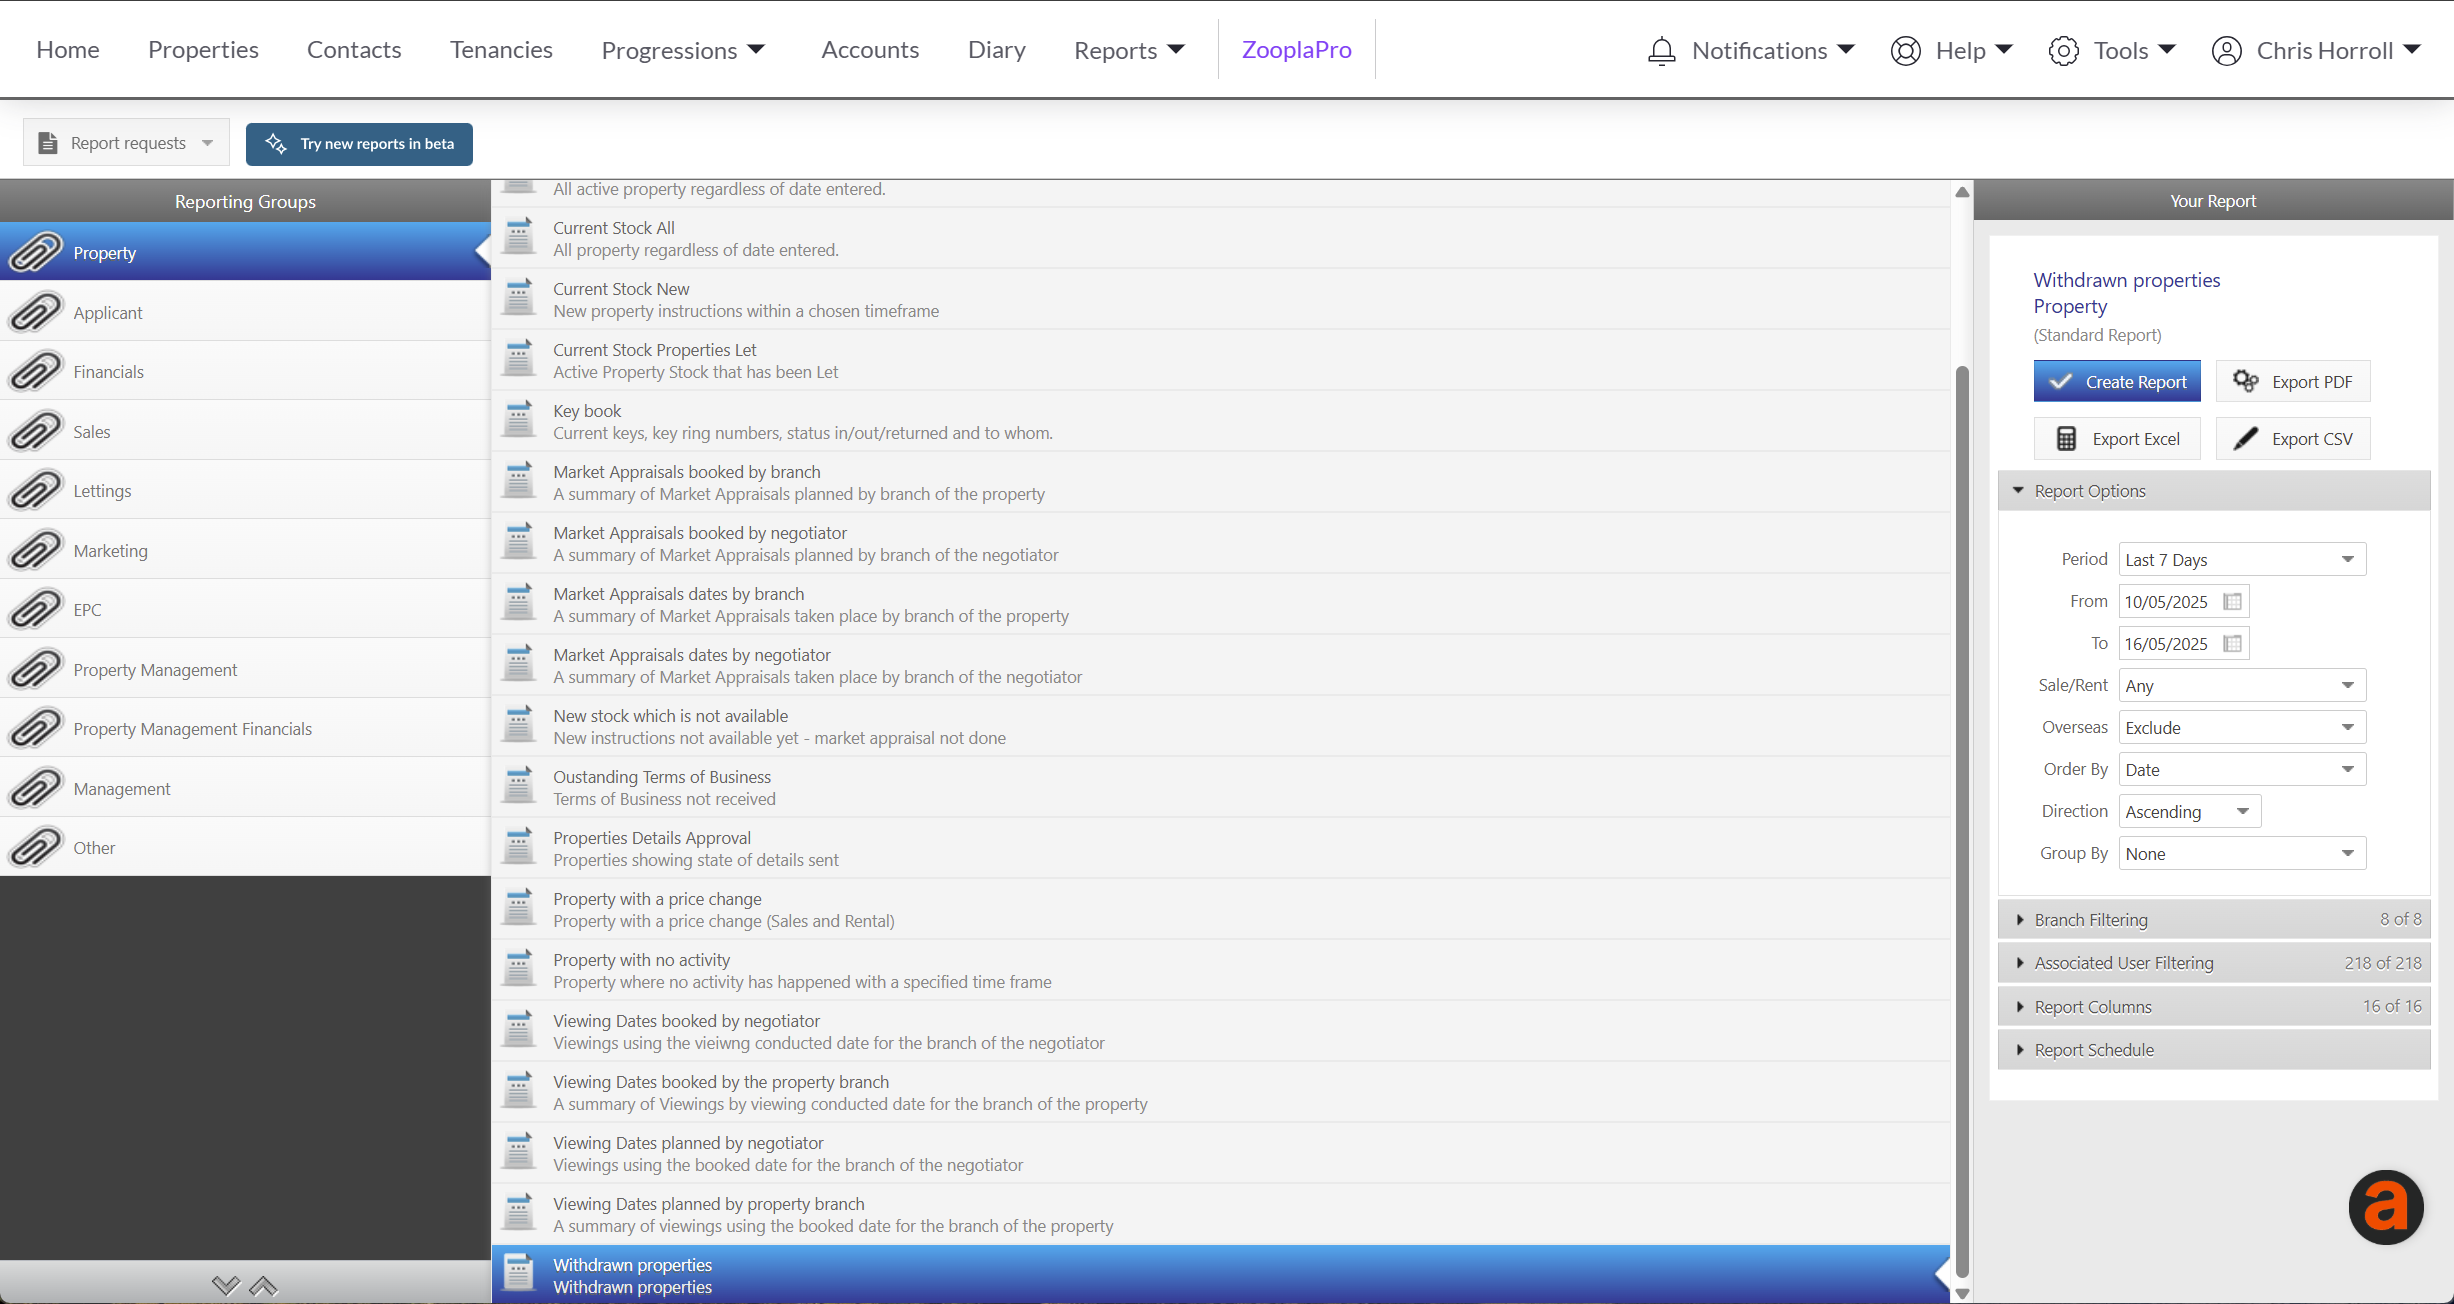2454x1304 pixels.
Task: Click the Create Report button
Action: (x=2117, y=381)
